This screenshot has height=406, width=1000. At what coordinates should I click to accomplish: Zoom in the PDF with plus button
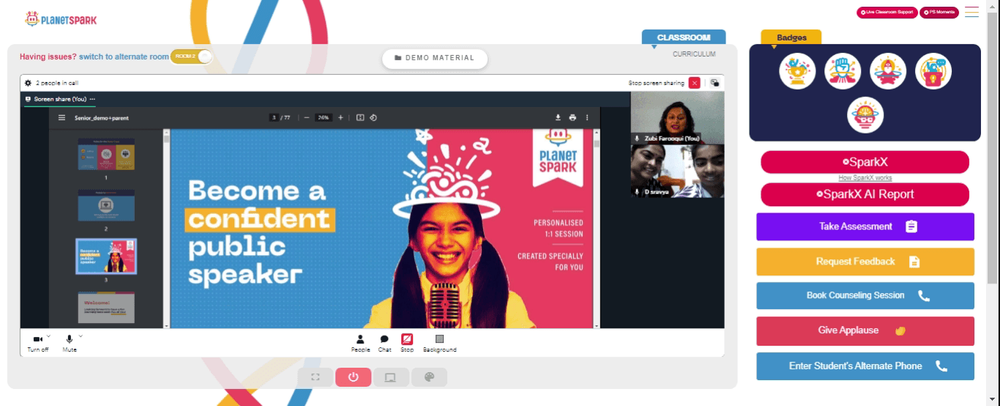pyautogui.click(x=341, y=117)
